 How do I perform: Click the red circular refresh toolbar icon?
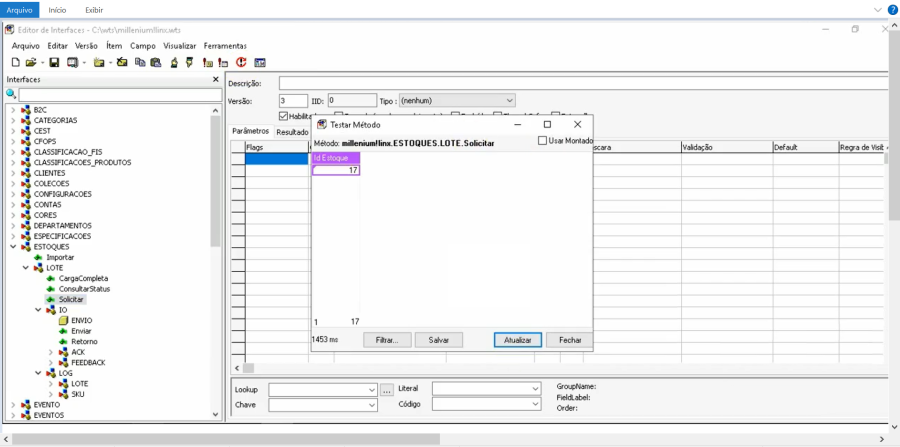click(x=241, y=63)
